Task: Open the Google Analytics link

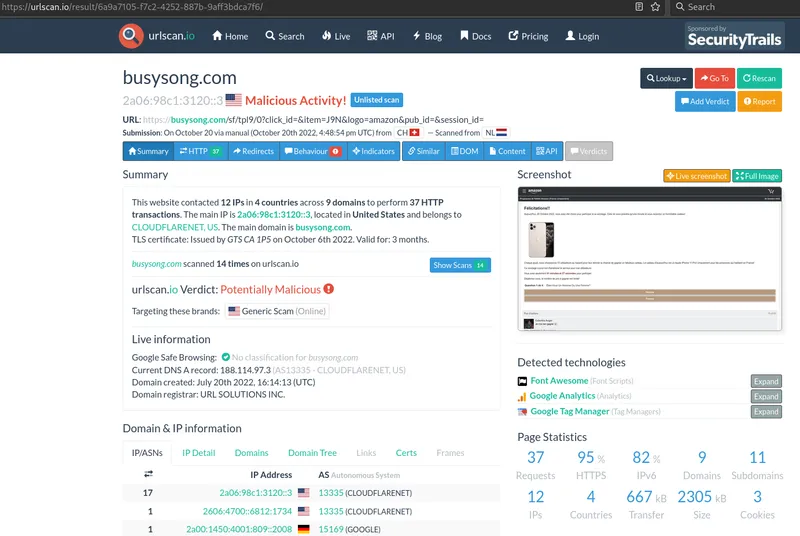Action: [562, 396]
